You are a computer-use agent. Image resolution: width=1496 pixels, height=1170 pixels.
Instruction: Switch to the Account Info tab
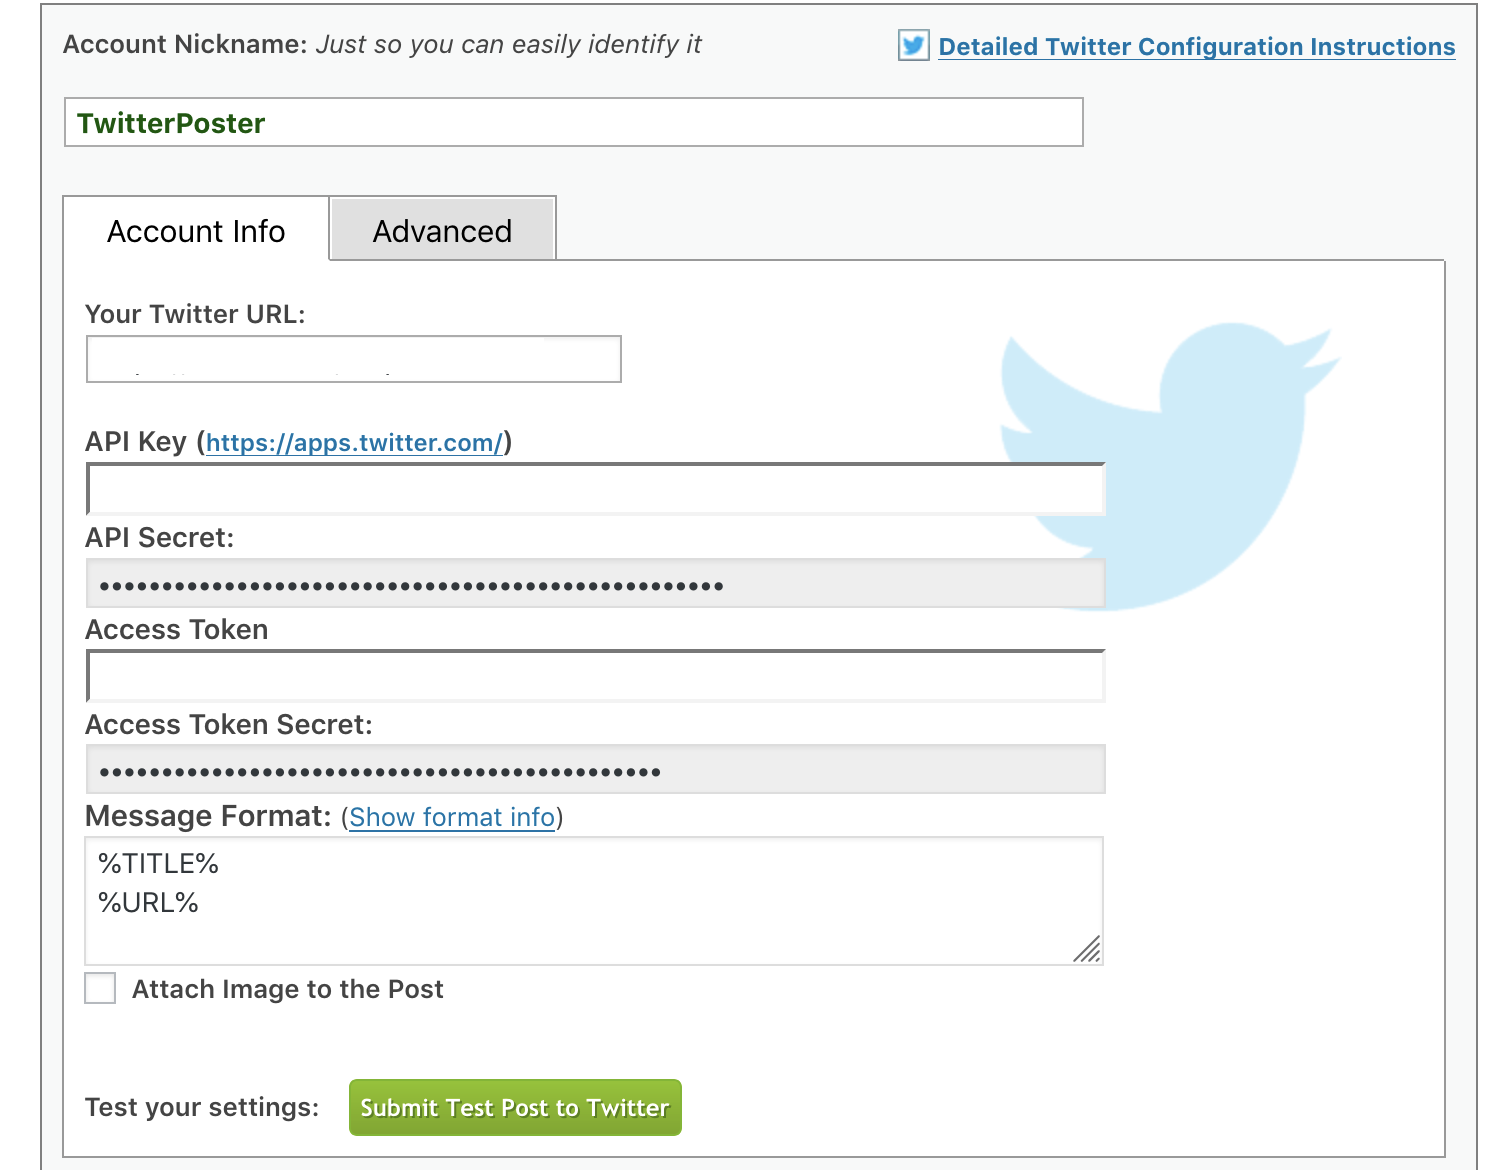(196, 231)
